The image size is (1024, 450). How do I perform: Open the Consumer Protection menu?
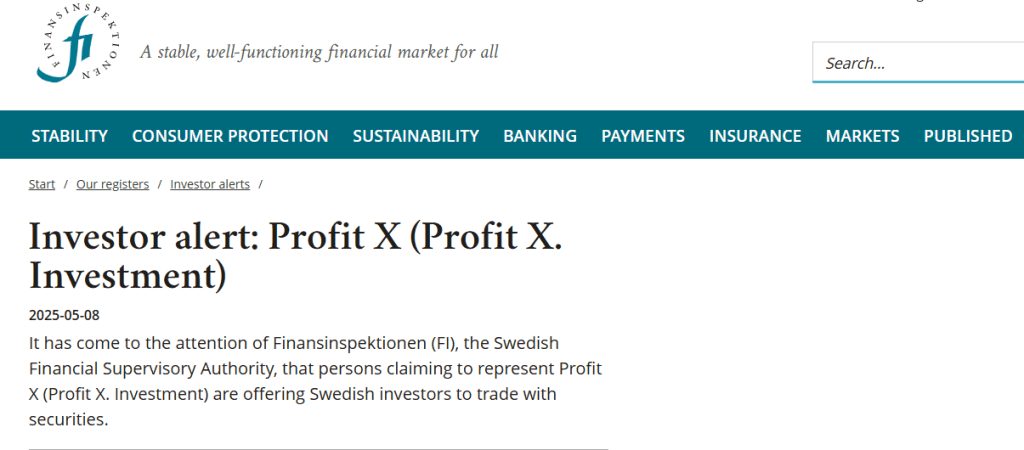230,136
